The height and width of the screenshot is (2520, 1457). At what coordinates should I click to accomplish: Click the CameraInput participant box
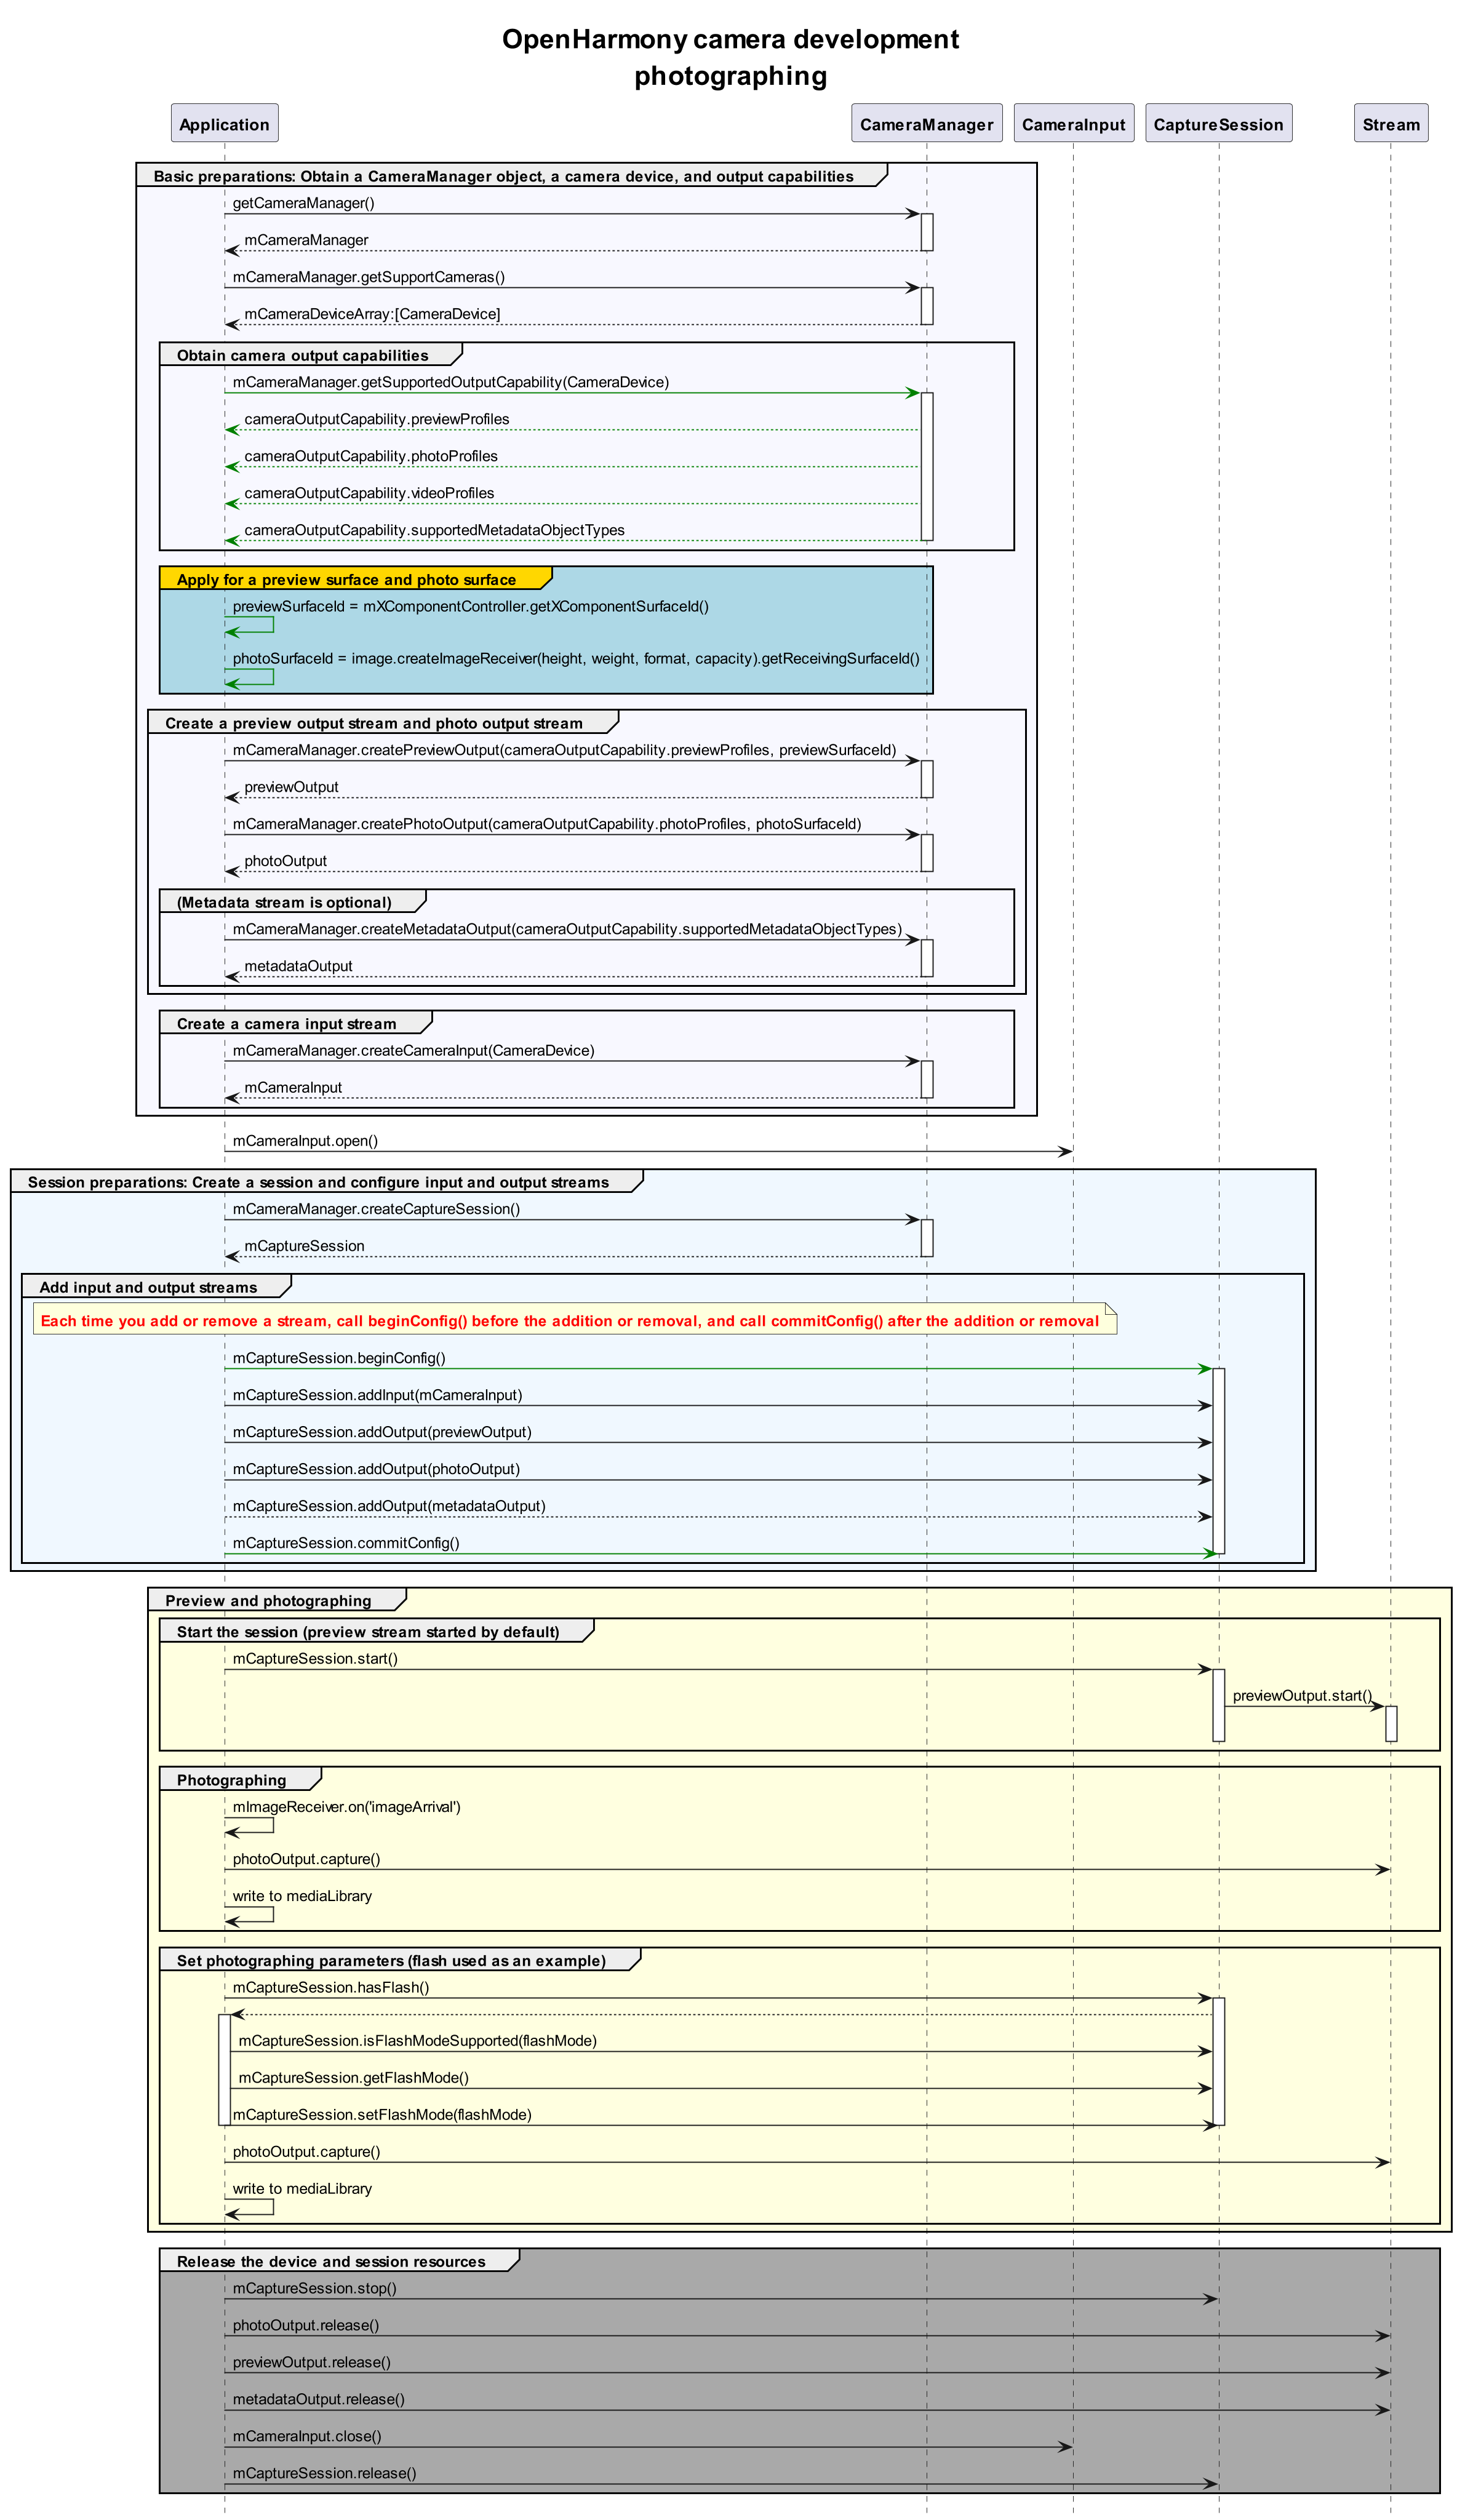click(1073, 123)
